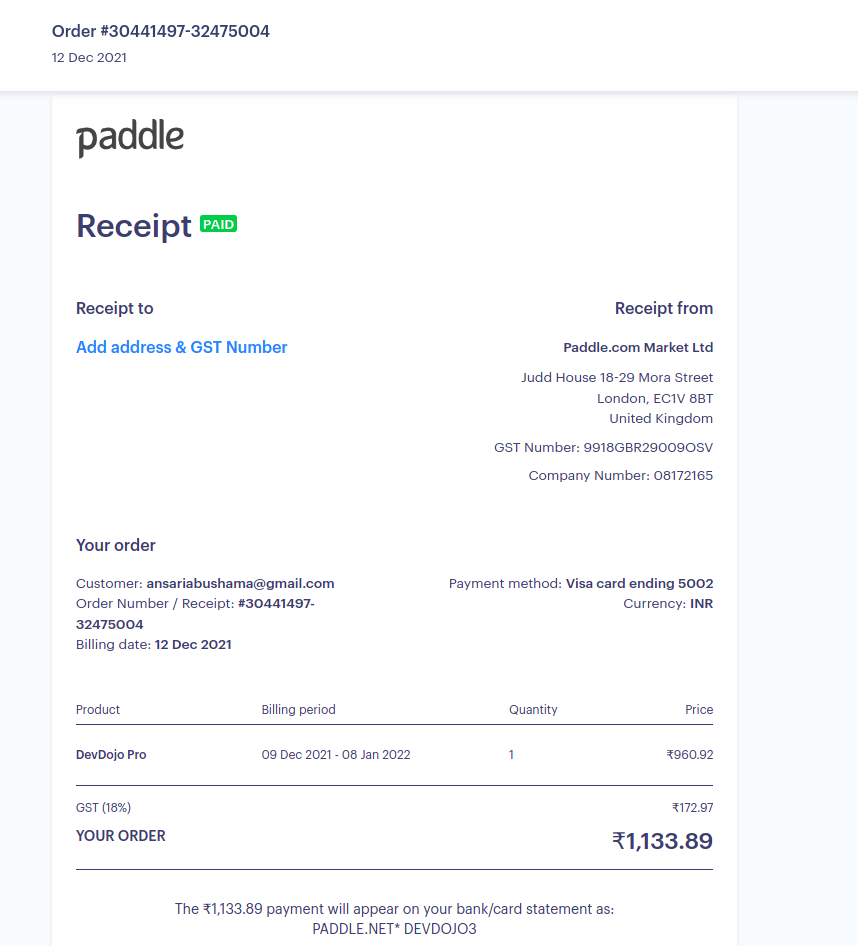Click the customer email ansariabushama@gmail.com

(240, 583)
